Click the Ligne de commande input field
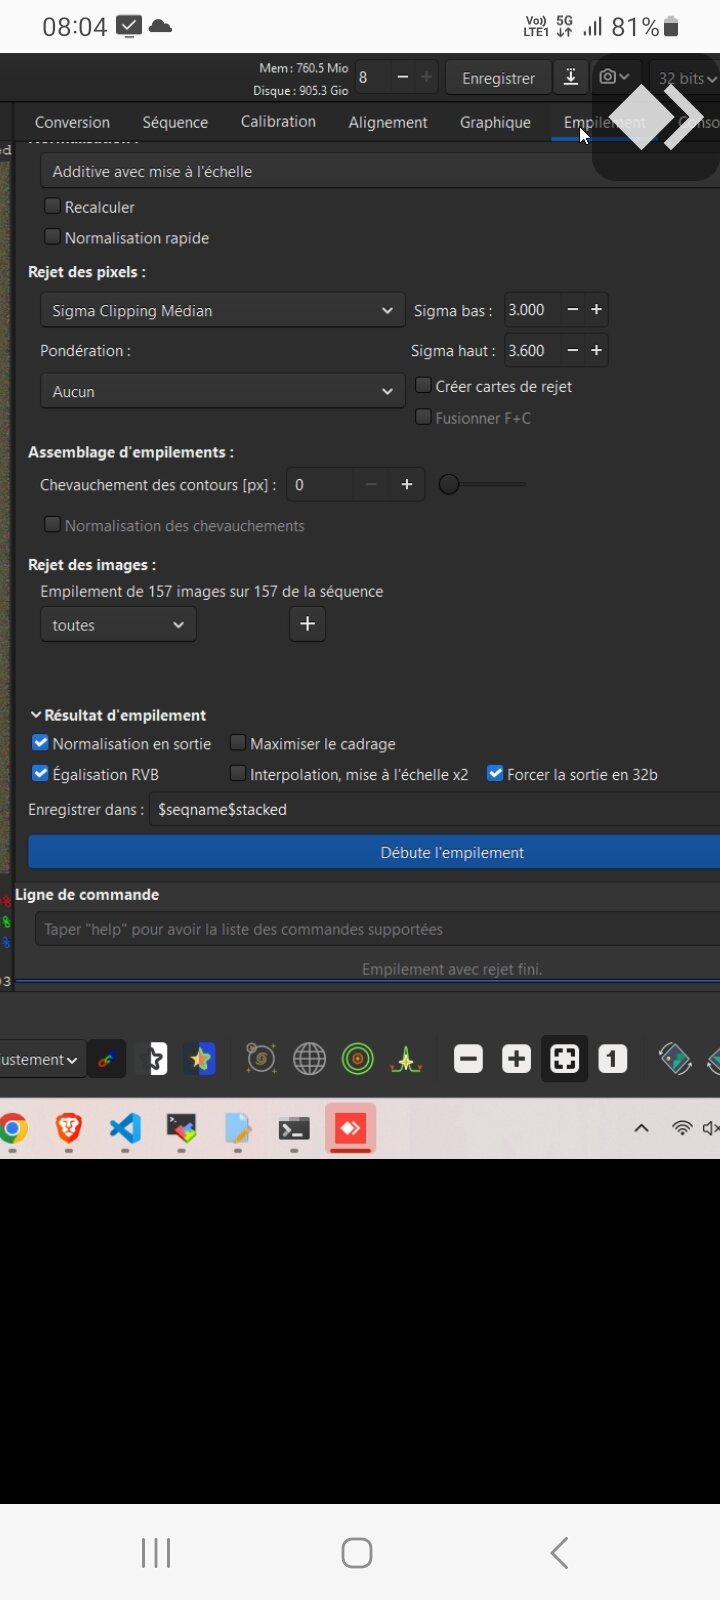 click(x=377, y=929)
